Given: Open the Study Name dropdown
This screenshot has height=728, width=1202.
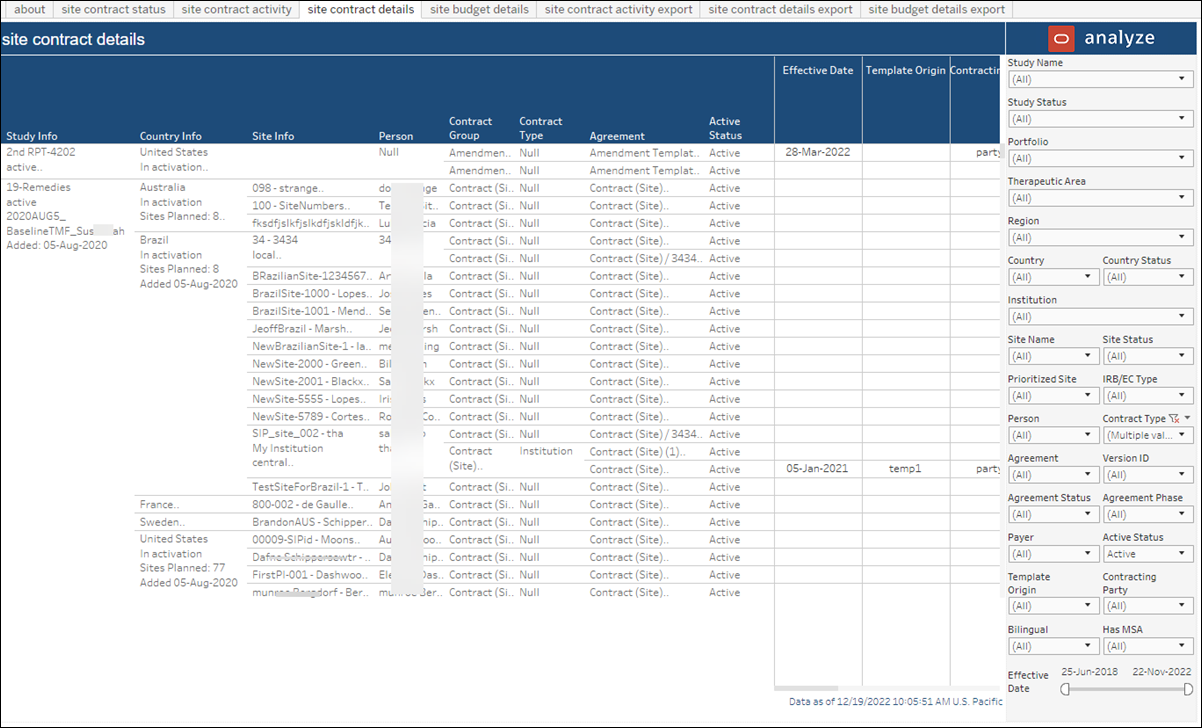Looking at the screenshot, I should pos(1100,79).
